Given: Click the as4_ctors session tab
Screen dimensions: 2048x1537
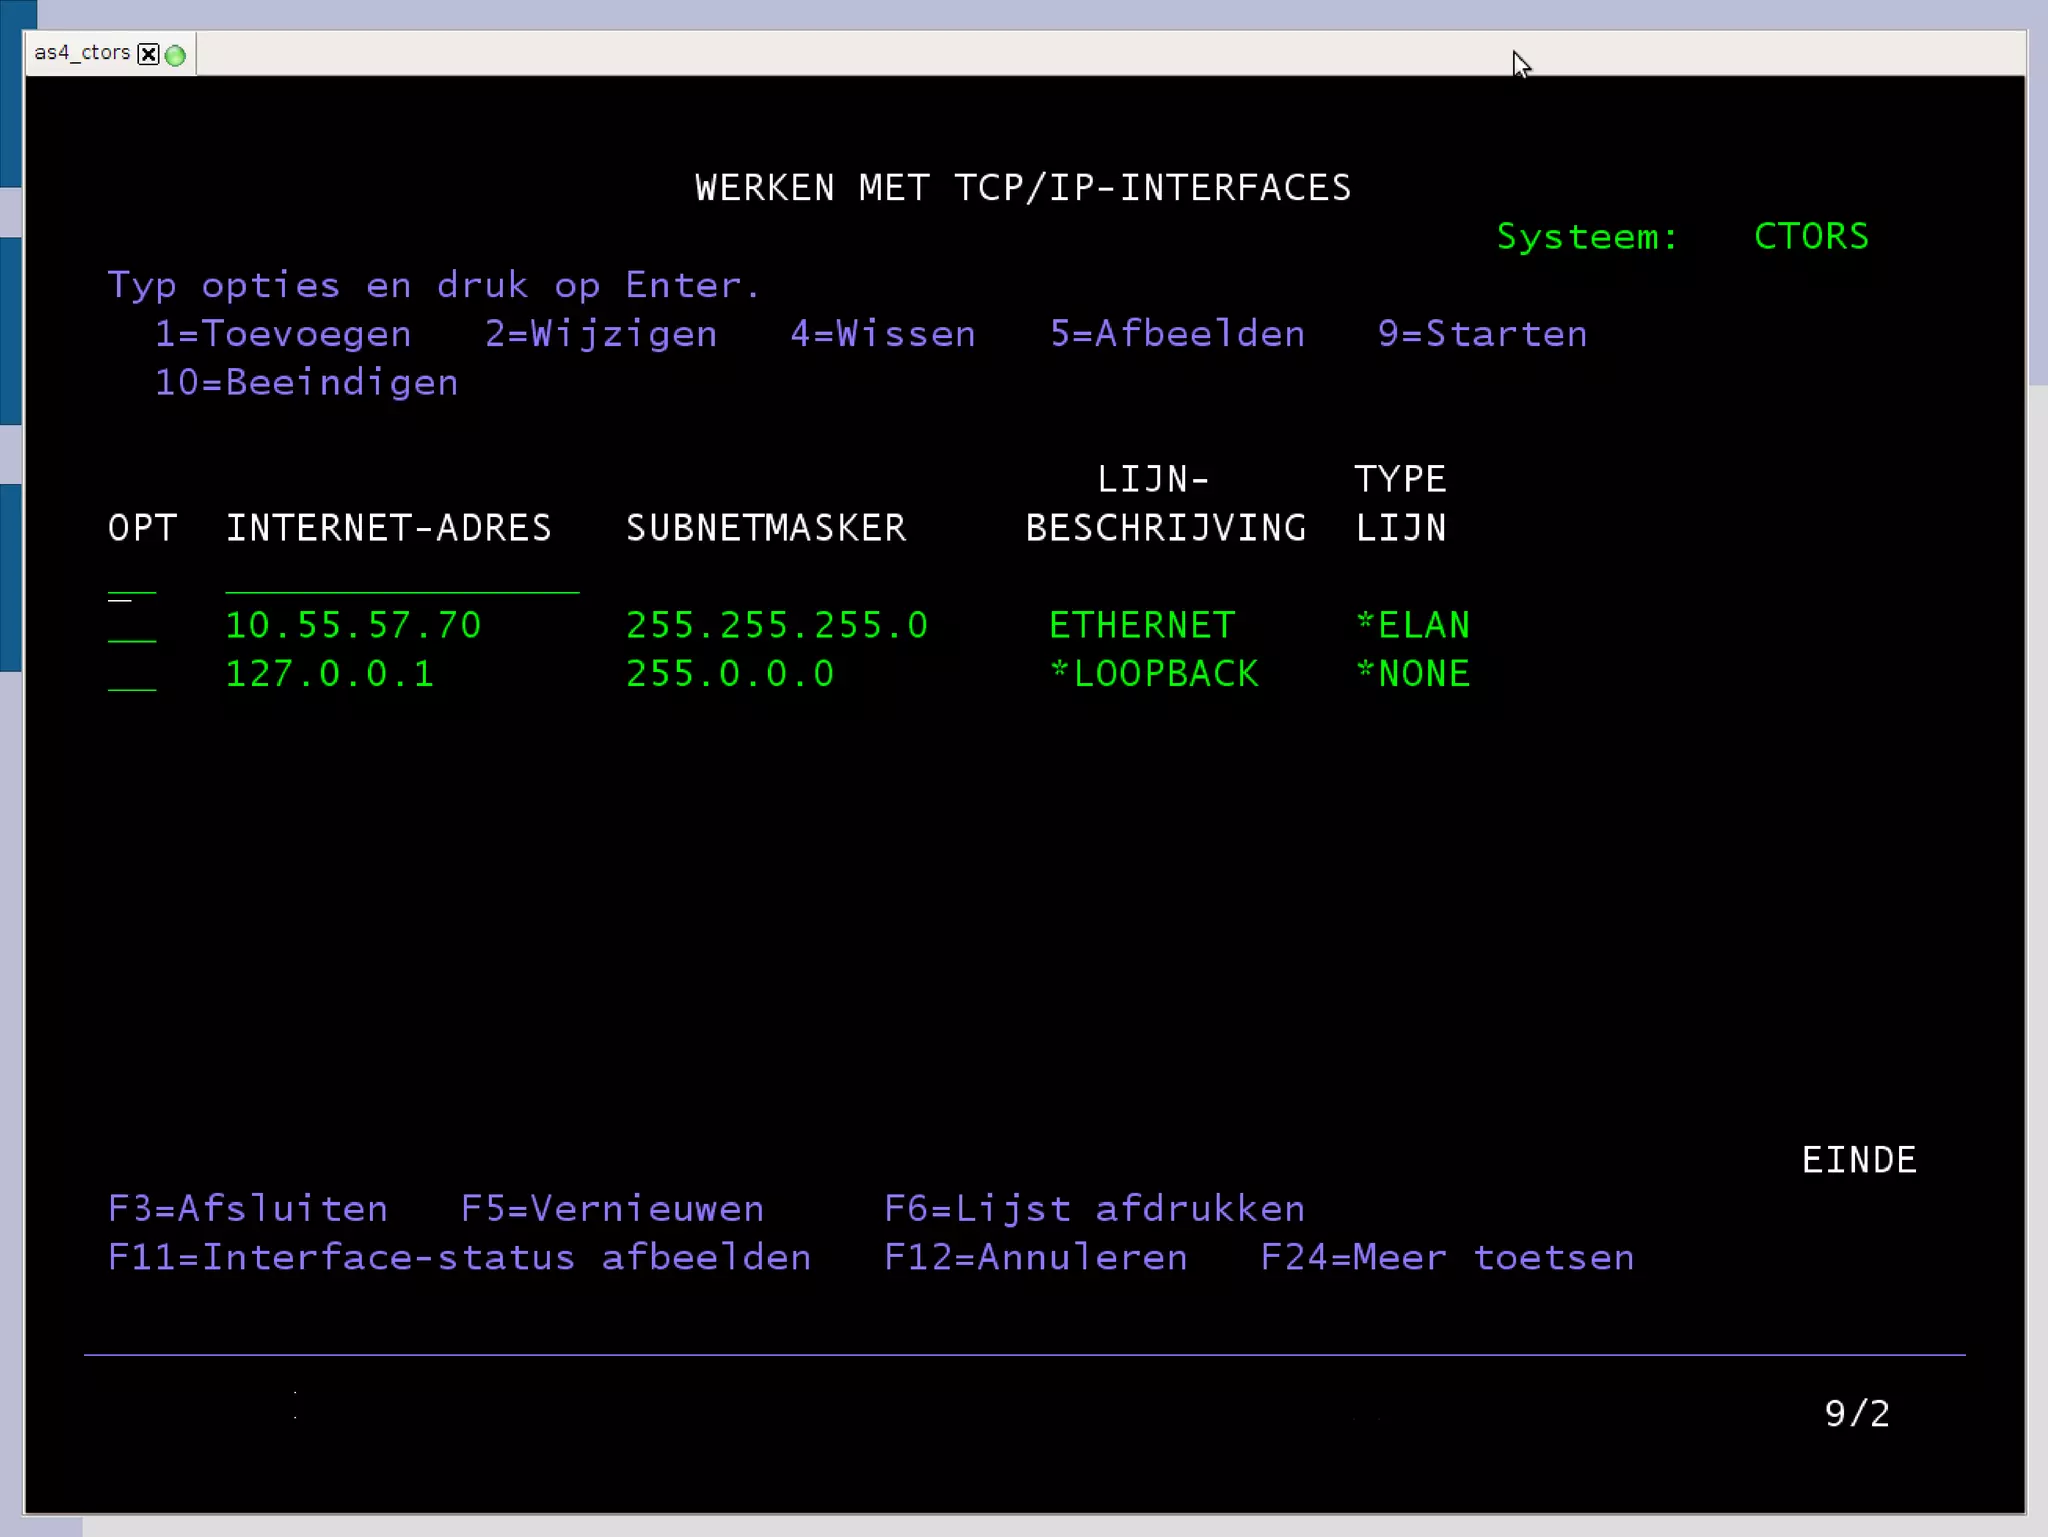Looking at the screenshot, I should tap(82, 53).
